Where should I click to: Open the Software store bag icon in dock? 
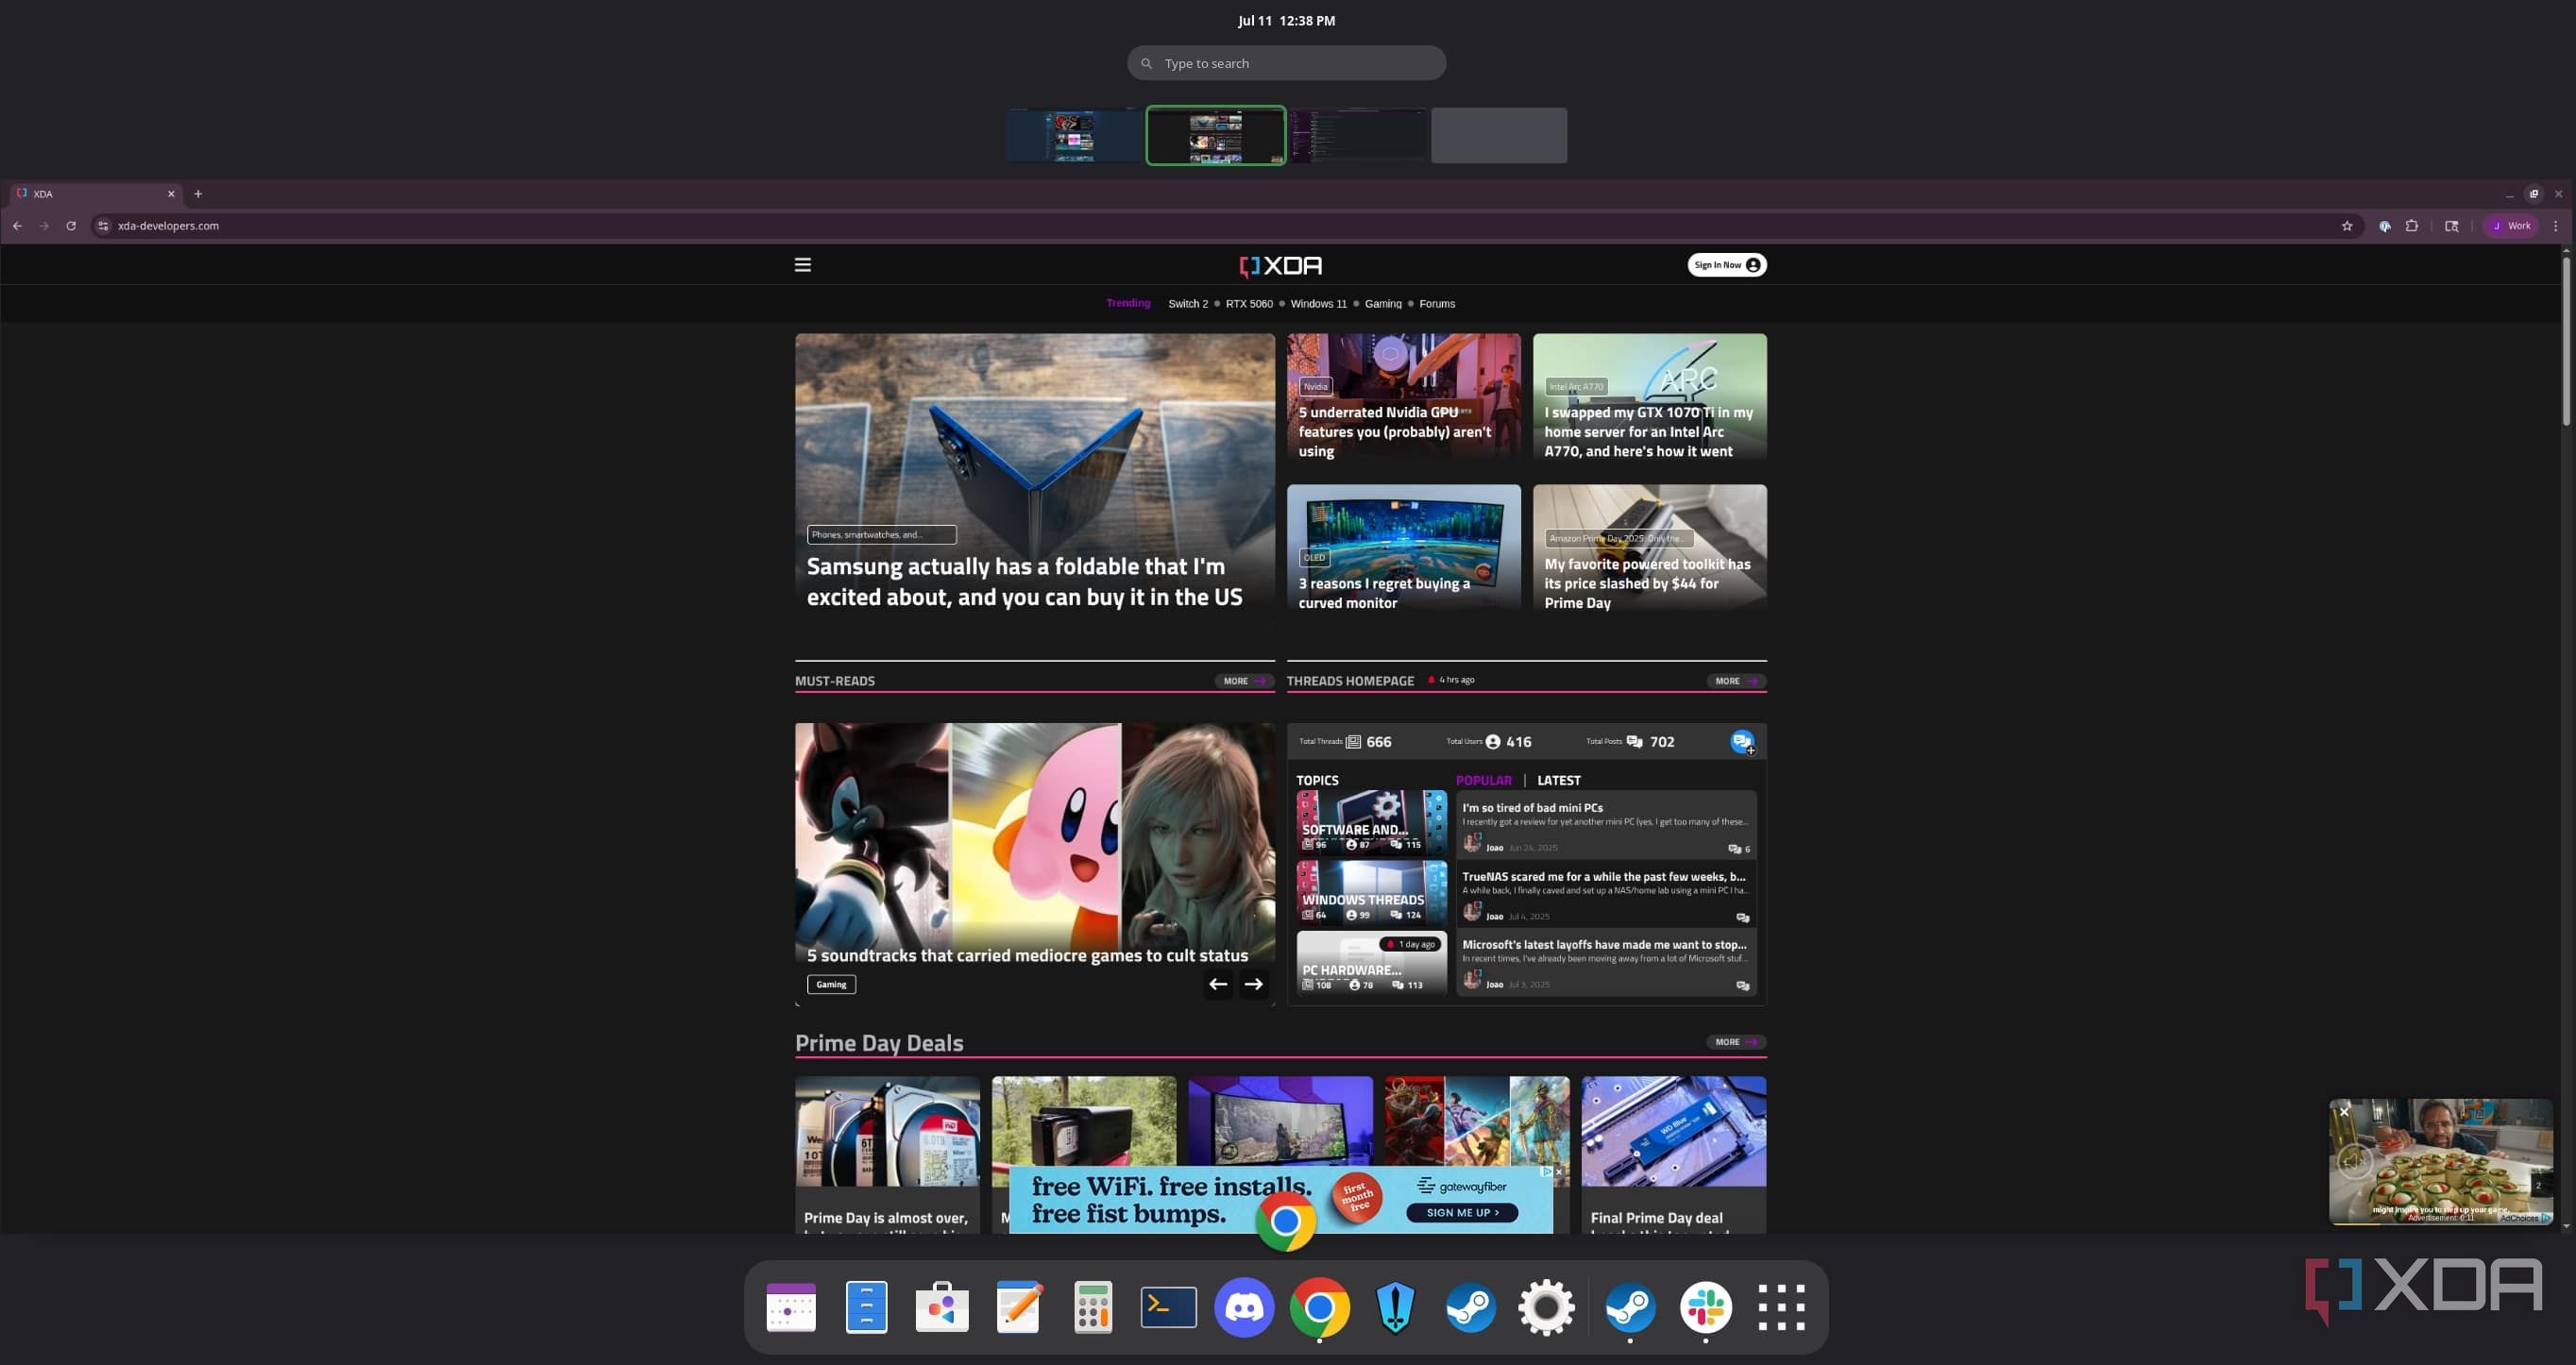pyautogui.click(x=942, y=1307)
